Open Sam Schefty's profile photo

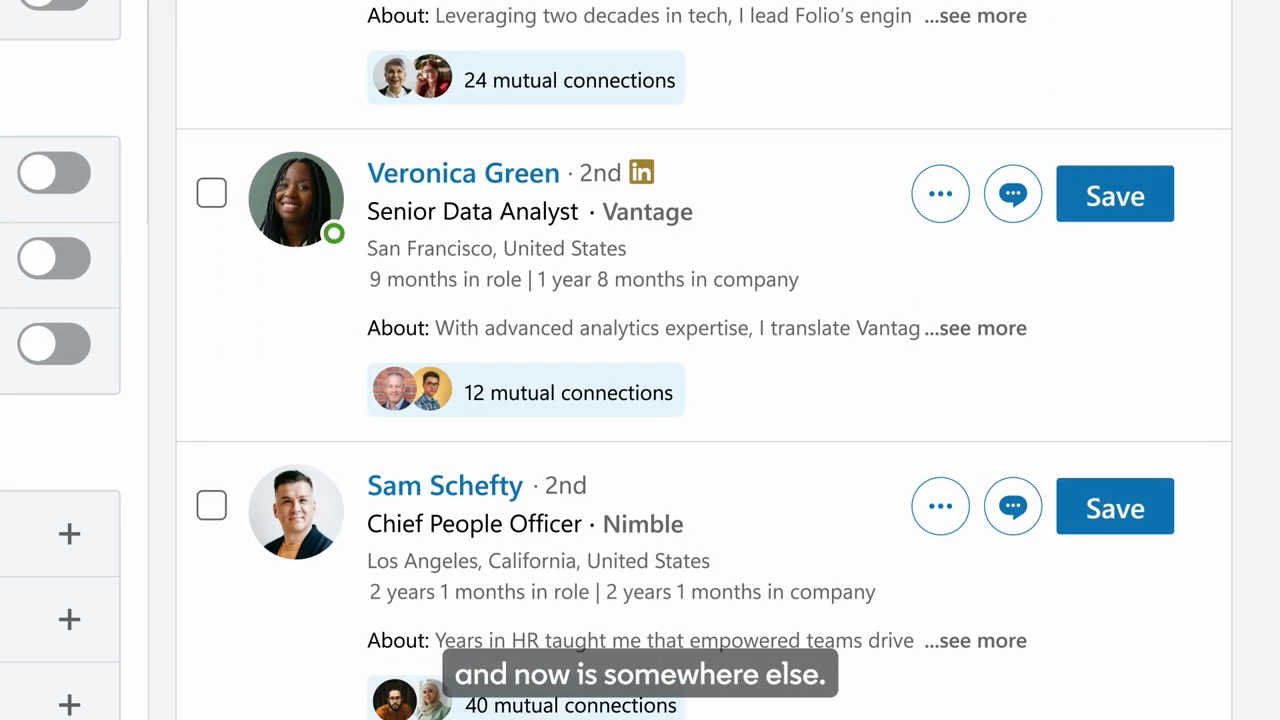click(x=296, y=511)
